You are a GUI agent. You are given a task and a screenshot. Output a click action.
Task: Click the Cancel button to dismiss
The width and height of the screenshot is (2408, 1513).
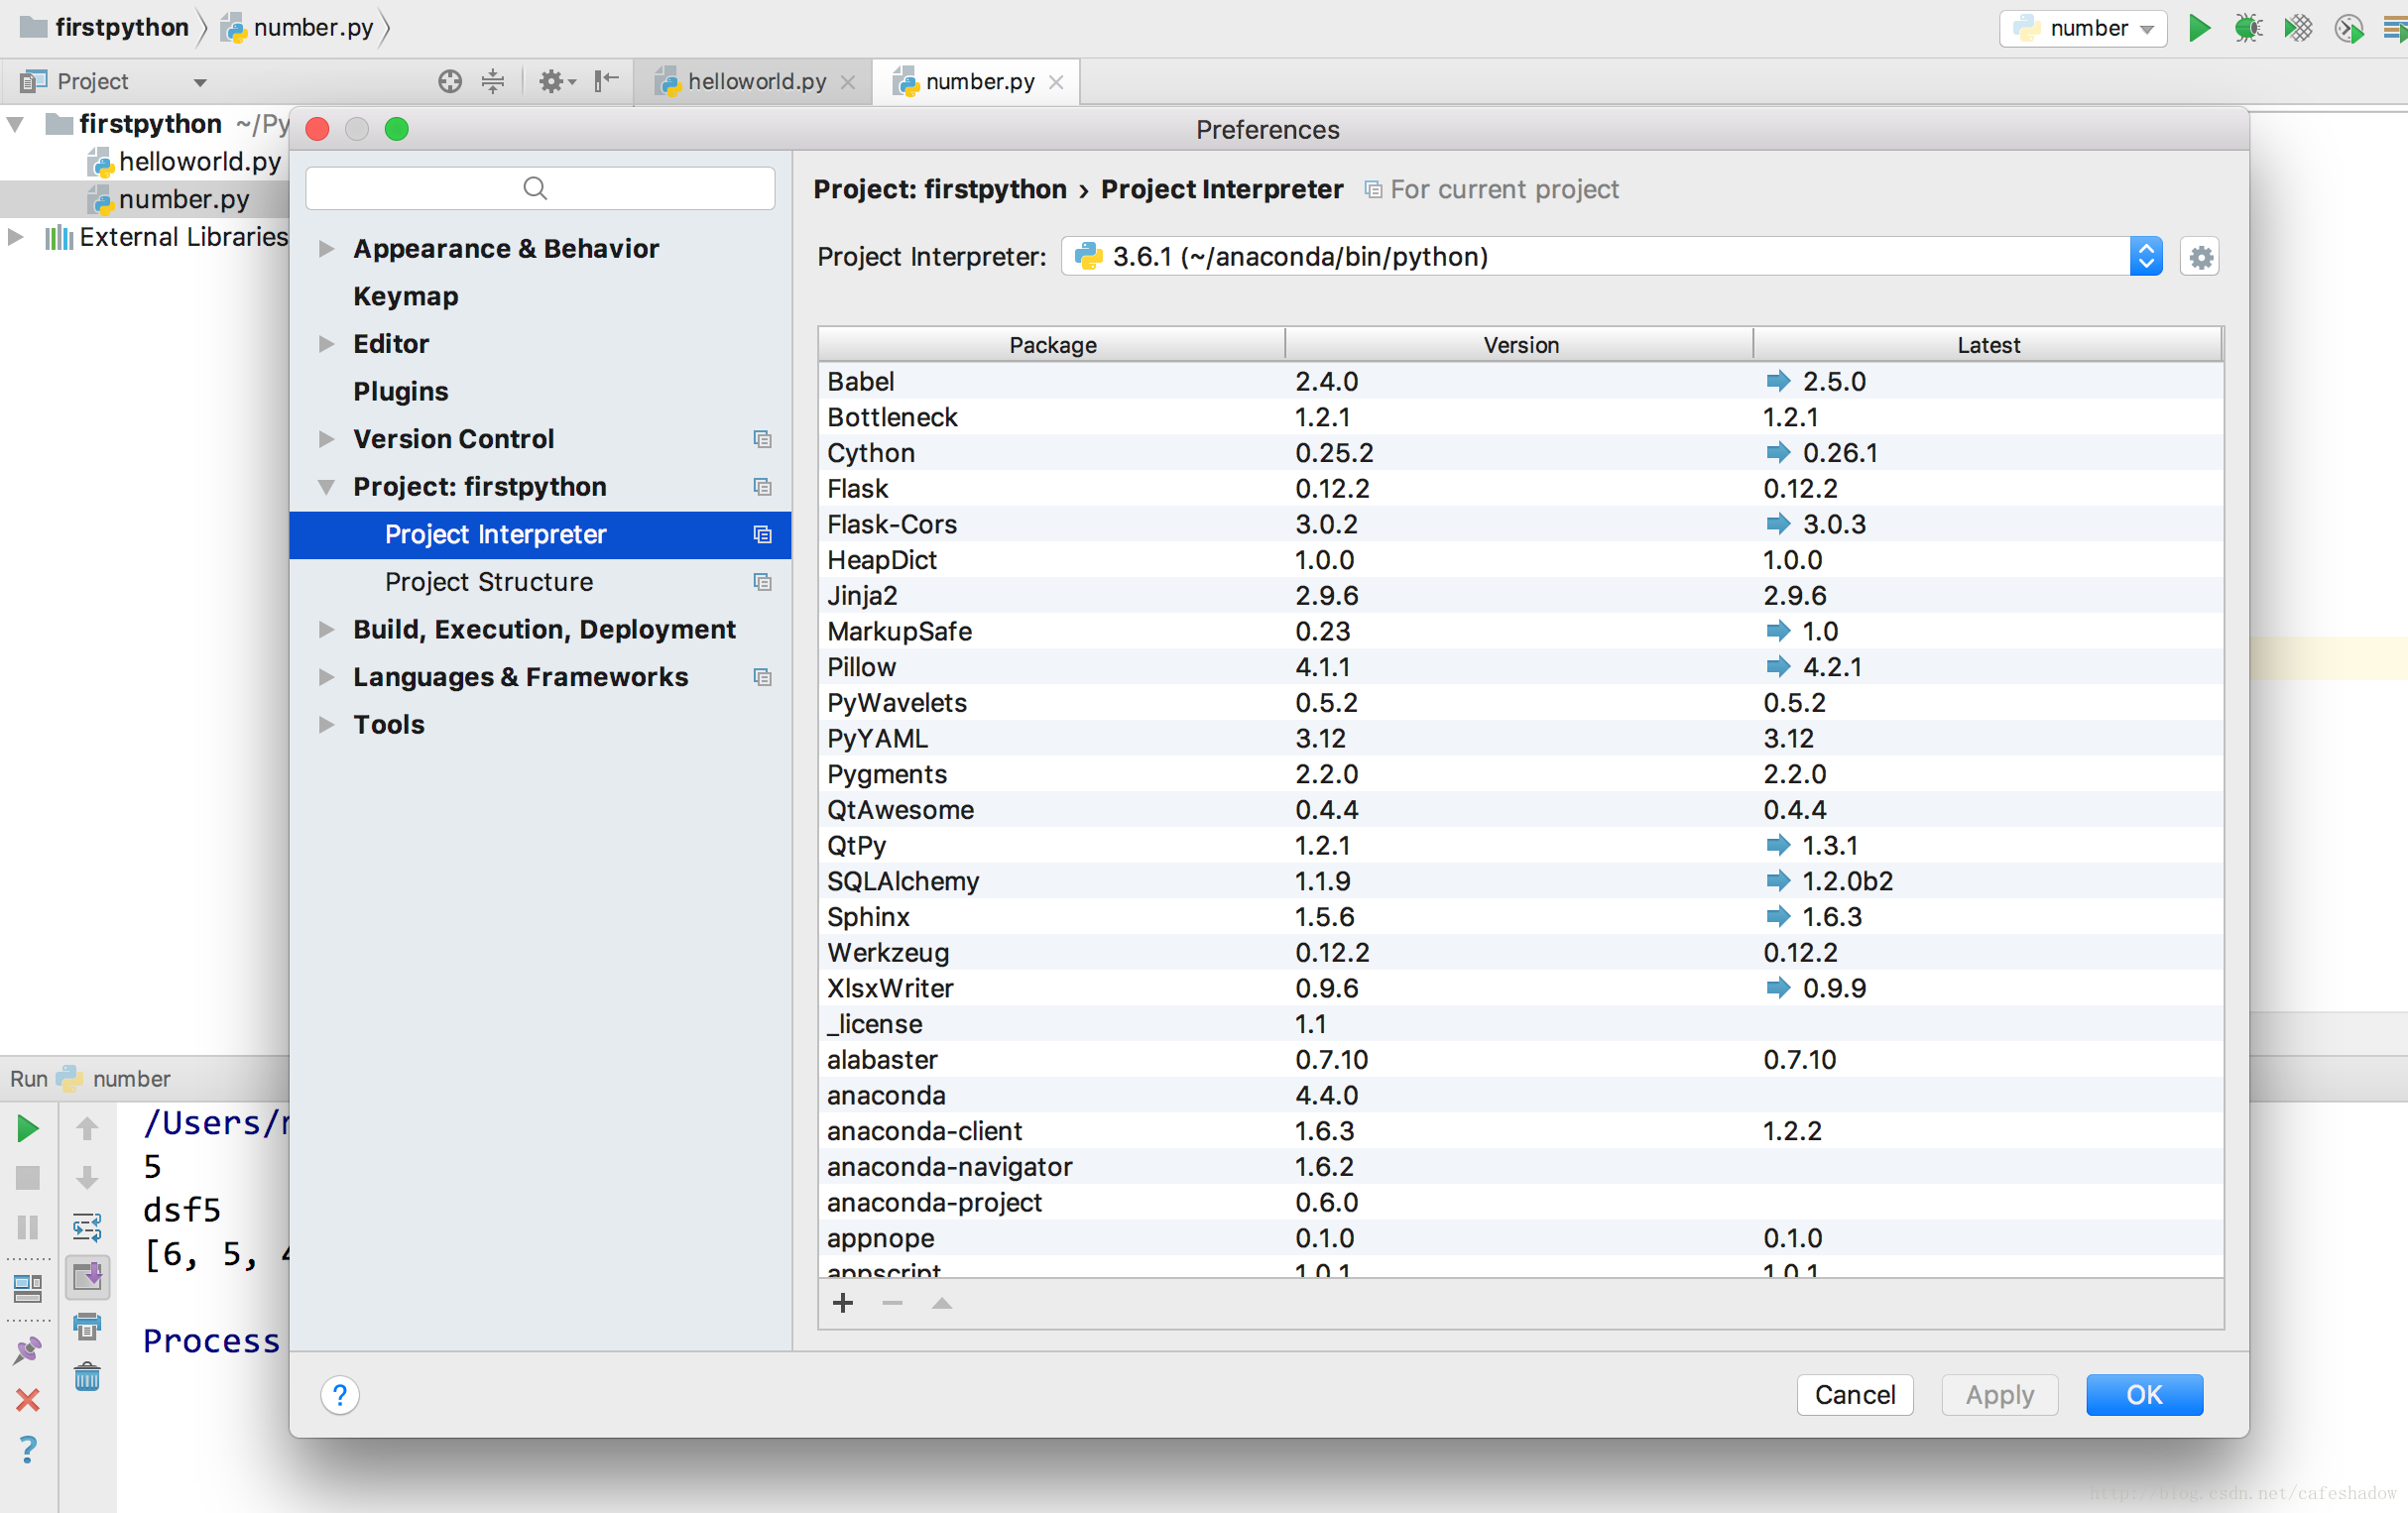point(1854,1391)
